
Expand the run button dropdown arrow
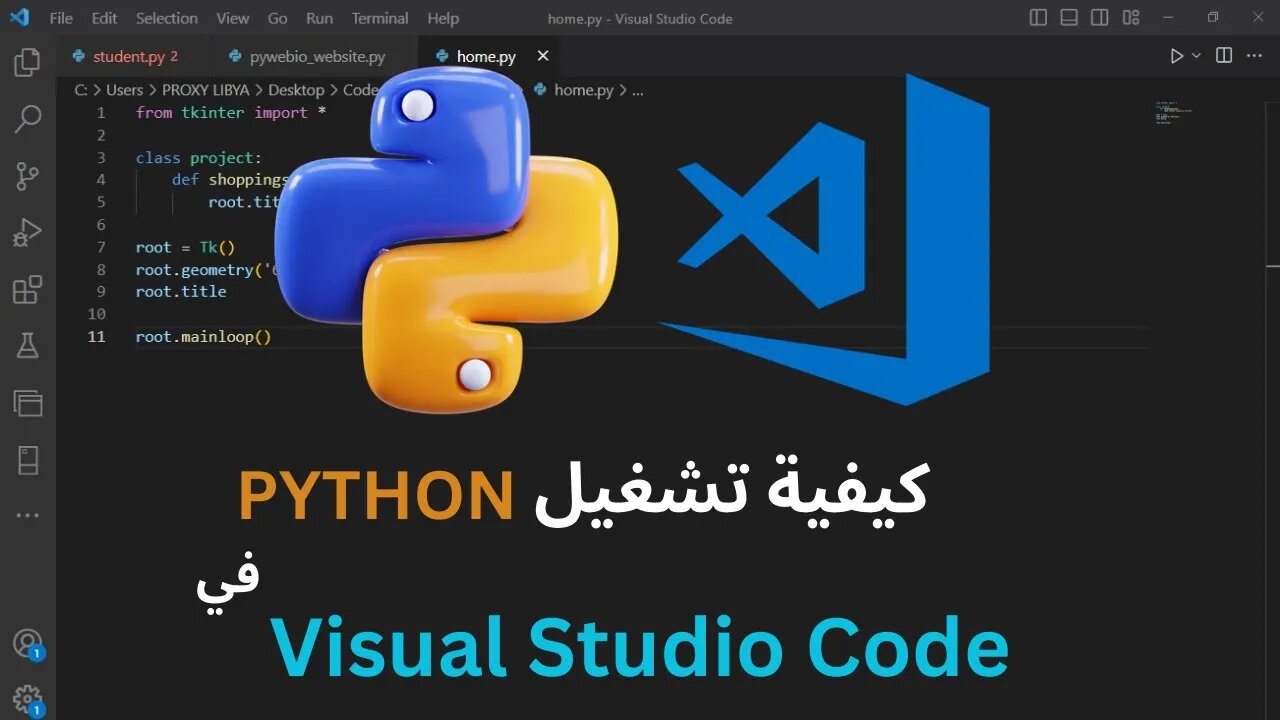click(1196, 56)
